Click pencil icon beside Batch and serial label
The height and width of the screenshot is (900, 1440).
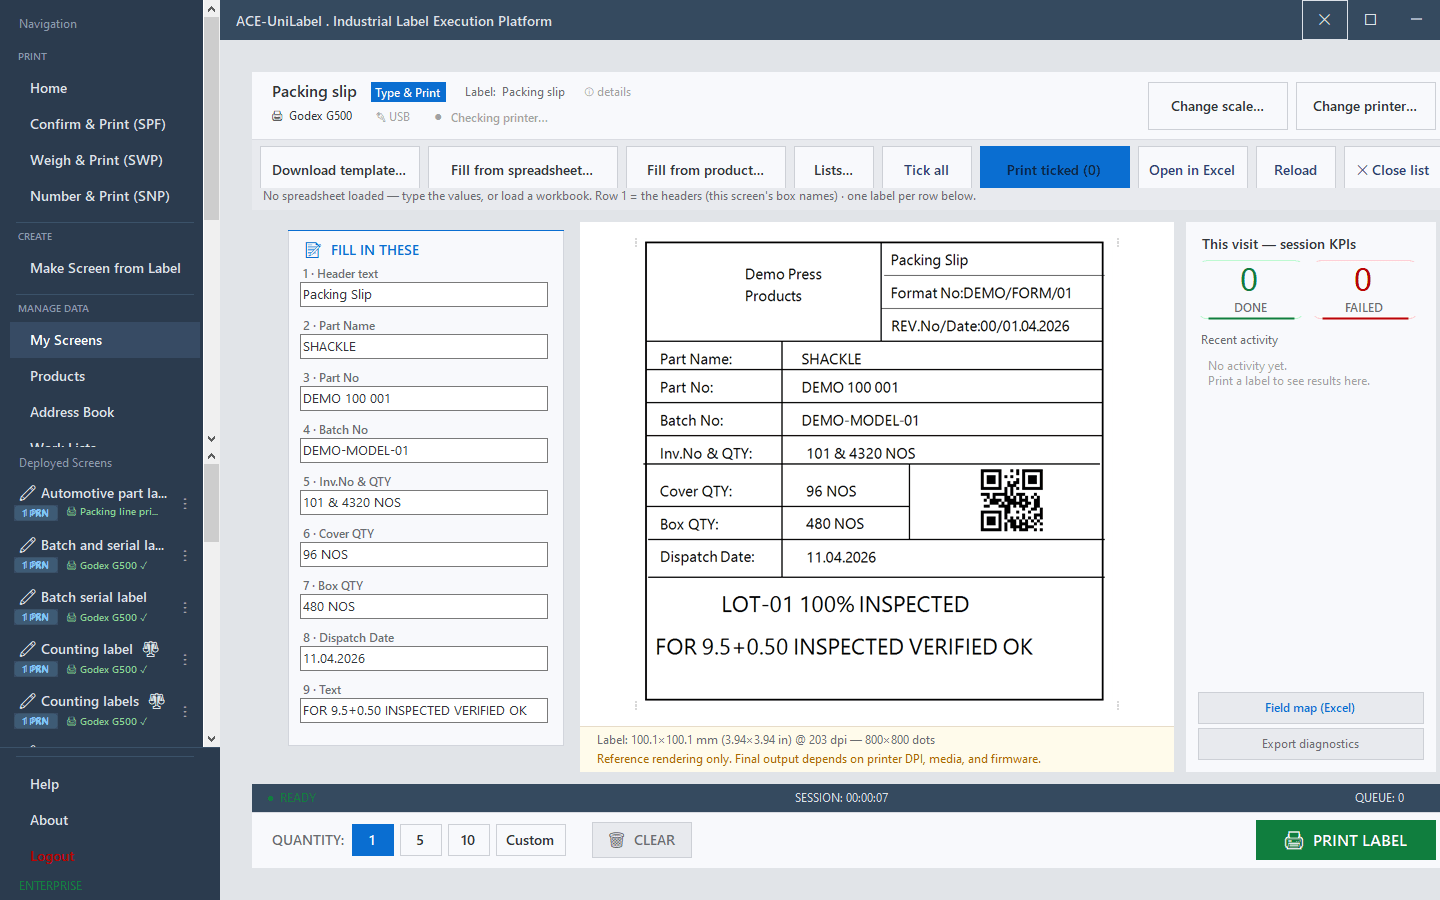tap(27, 545)
